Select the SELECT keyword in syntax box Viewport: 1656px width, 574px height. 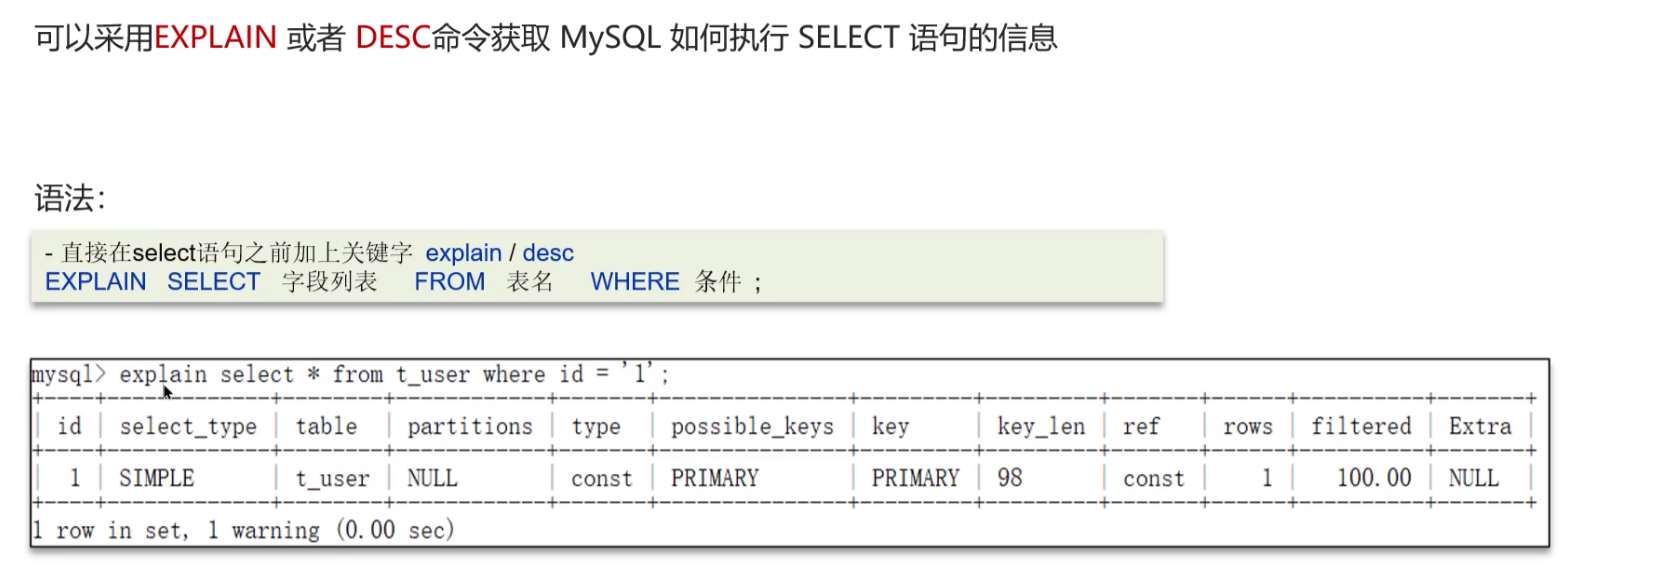pyautogui.click(x=214, y=282)
